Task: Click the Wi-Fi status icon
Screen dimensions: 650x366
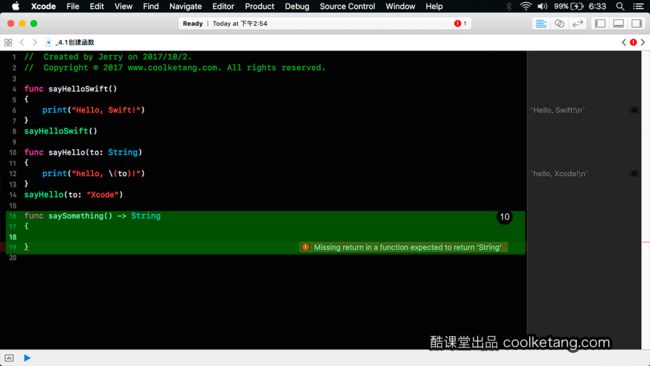Action: coord(526,6)
